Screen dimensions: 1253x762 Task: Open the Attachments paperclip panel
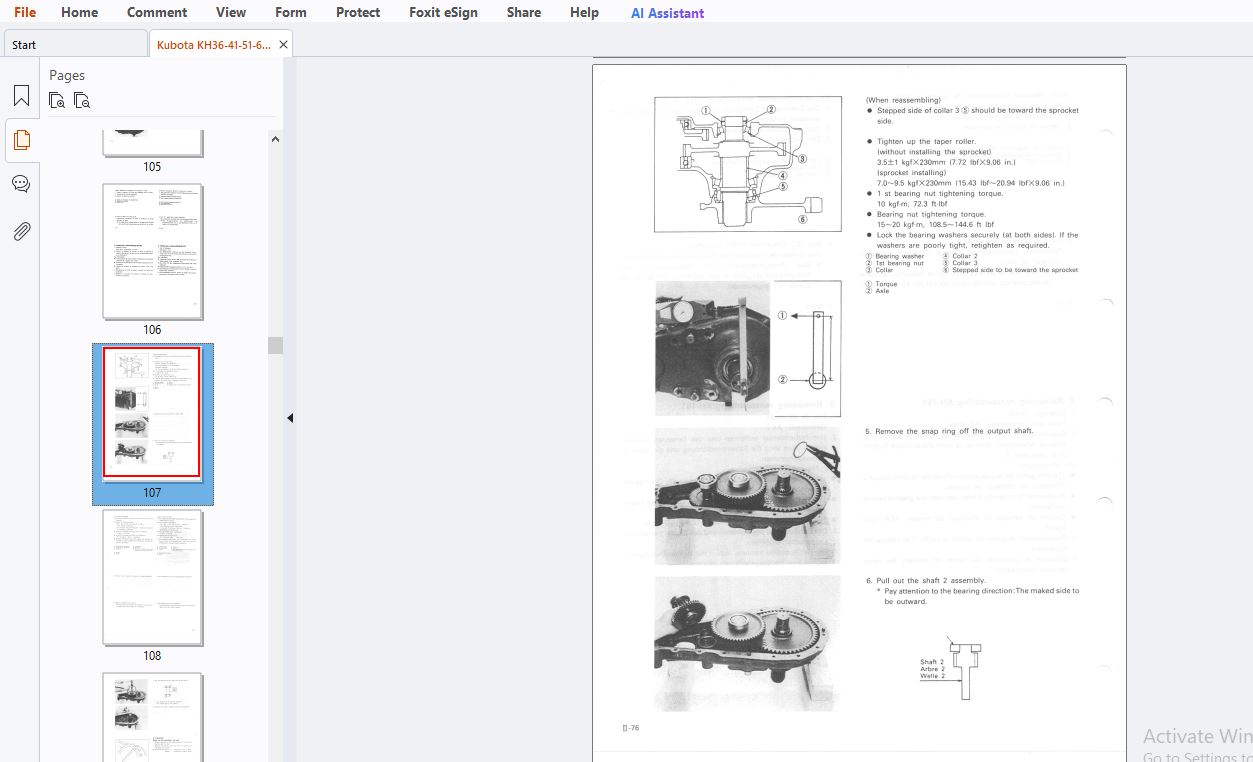pyautogui.click(x=21, y=231)
